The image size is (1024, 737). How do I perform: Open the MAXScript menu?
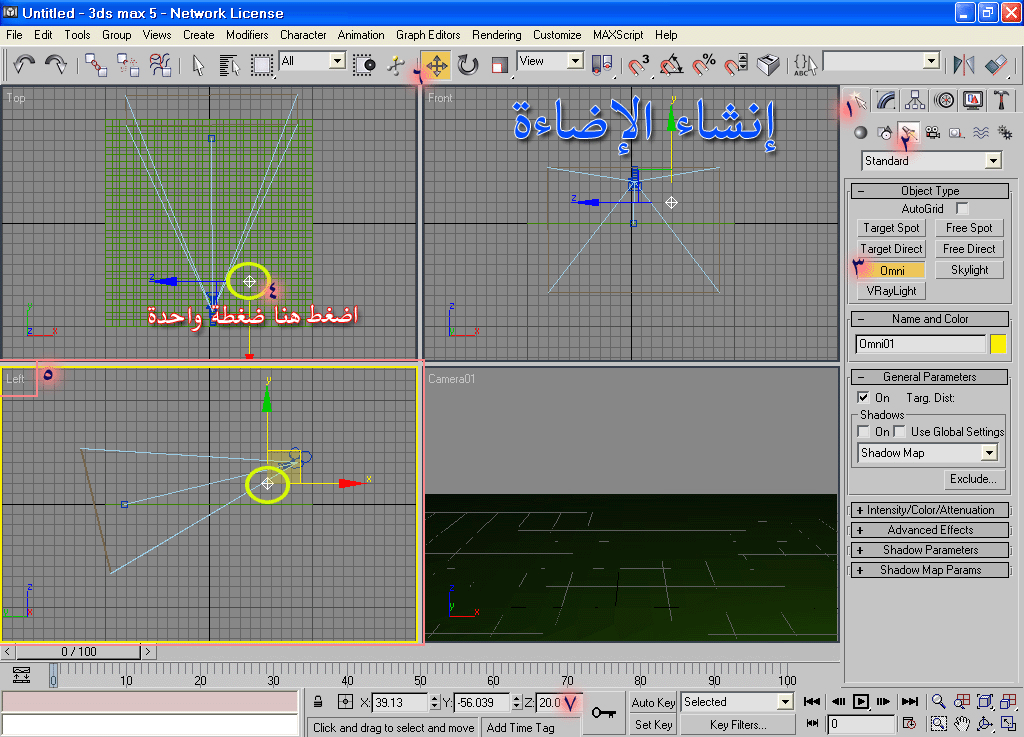[x=618, y=35]
